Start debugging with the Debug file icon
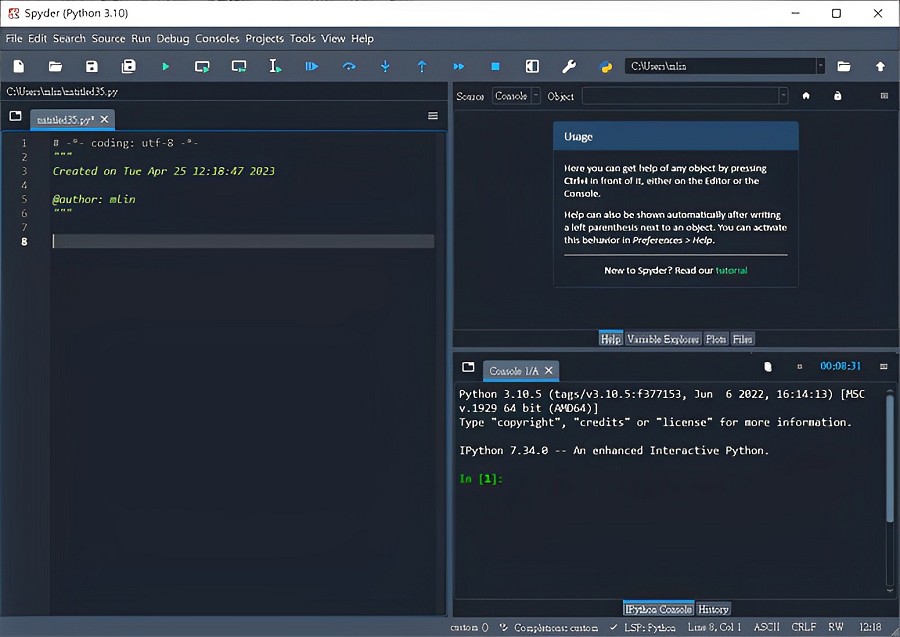This screenshot has height=637, width=900. pos(312,66)
